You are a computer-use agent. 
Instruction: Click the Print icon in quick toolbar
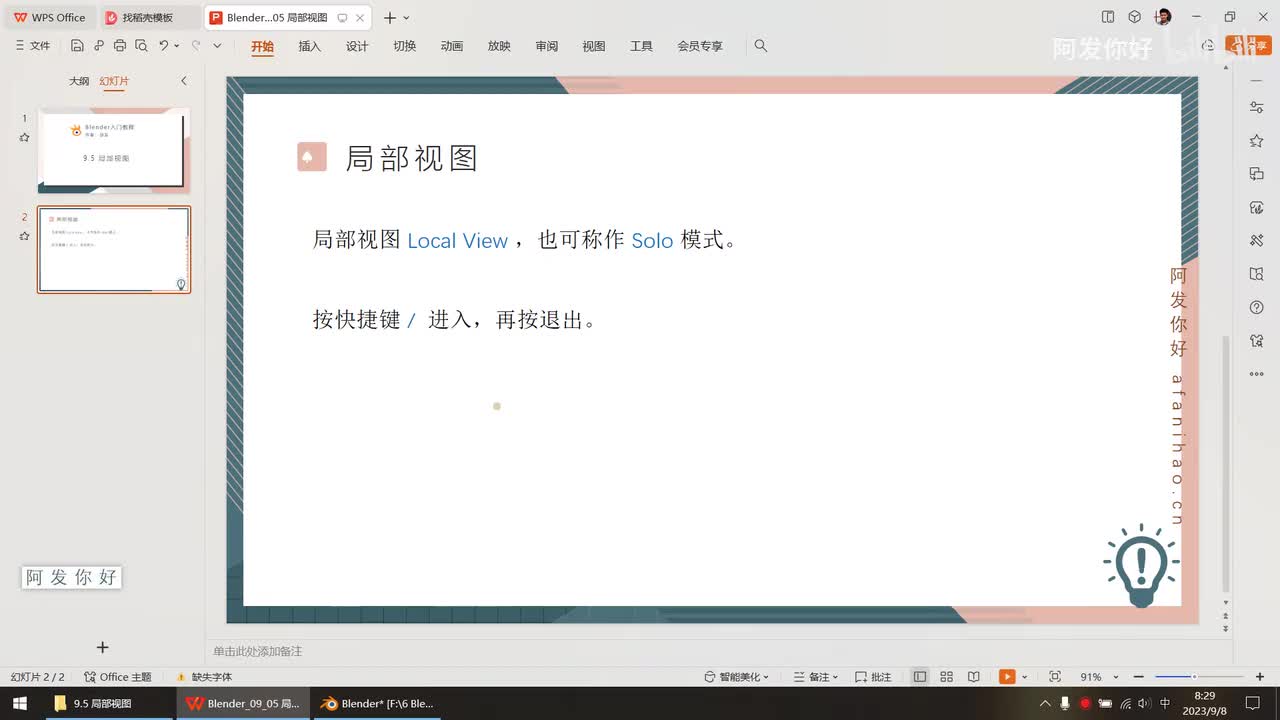(120, 46)
